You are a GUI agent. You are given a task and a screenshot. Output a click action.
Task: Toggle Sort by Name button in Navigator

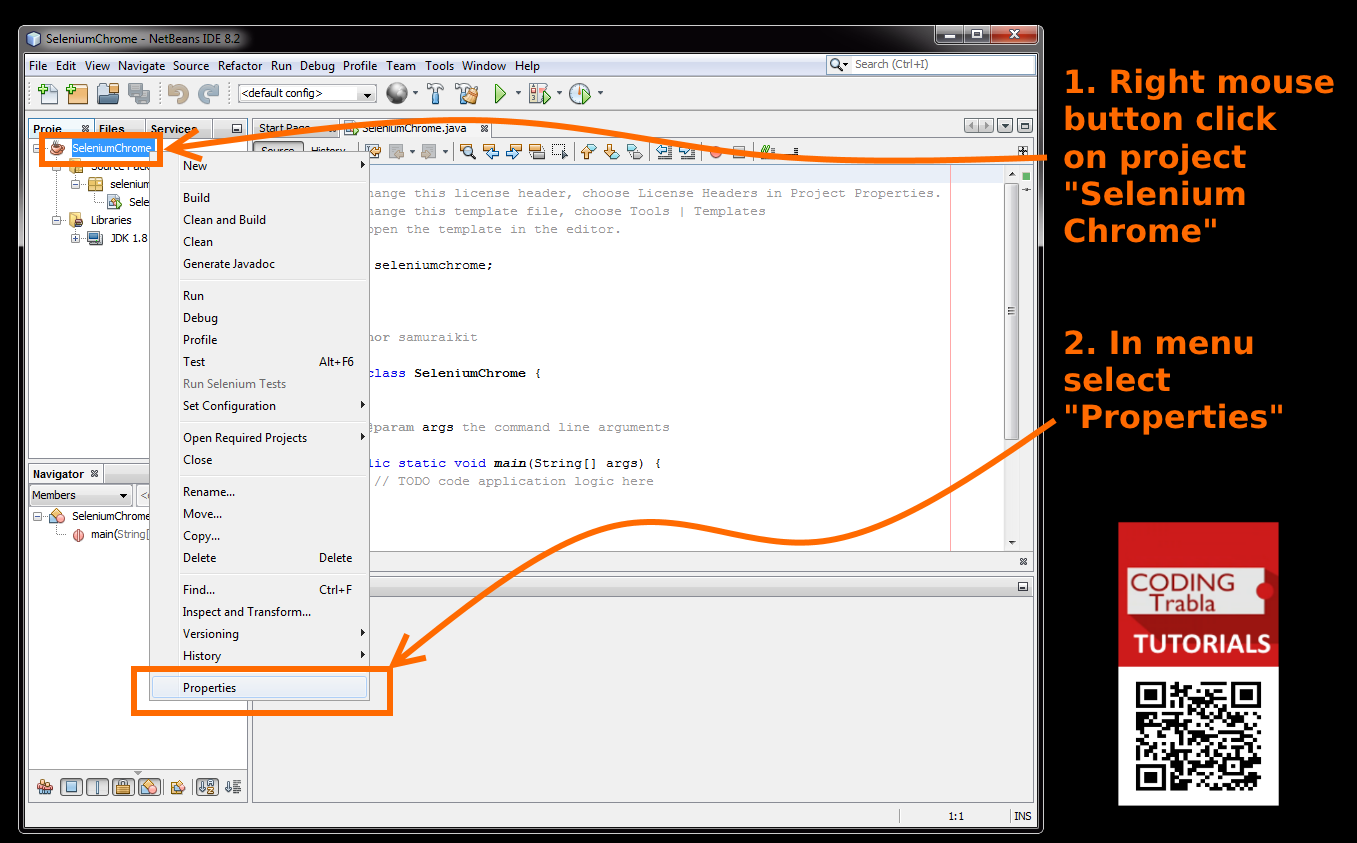pyautogui.click(x=207, y=787)
